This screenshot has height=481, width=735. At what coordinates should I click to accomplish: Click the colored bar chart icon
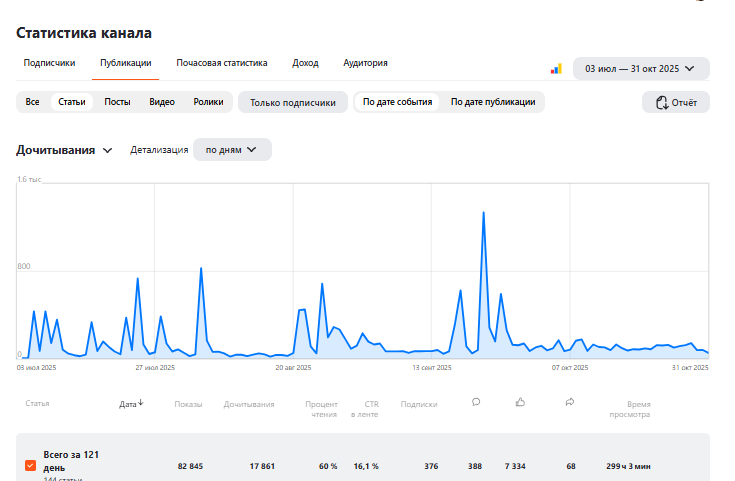[x=556, y=69]
